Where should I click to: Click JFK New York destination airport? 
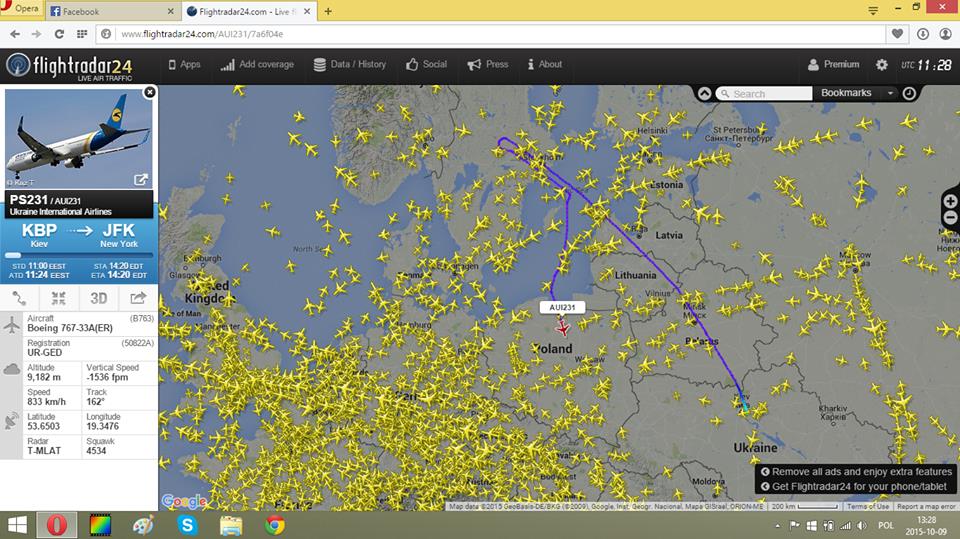tap(119, 235)
